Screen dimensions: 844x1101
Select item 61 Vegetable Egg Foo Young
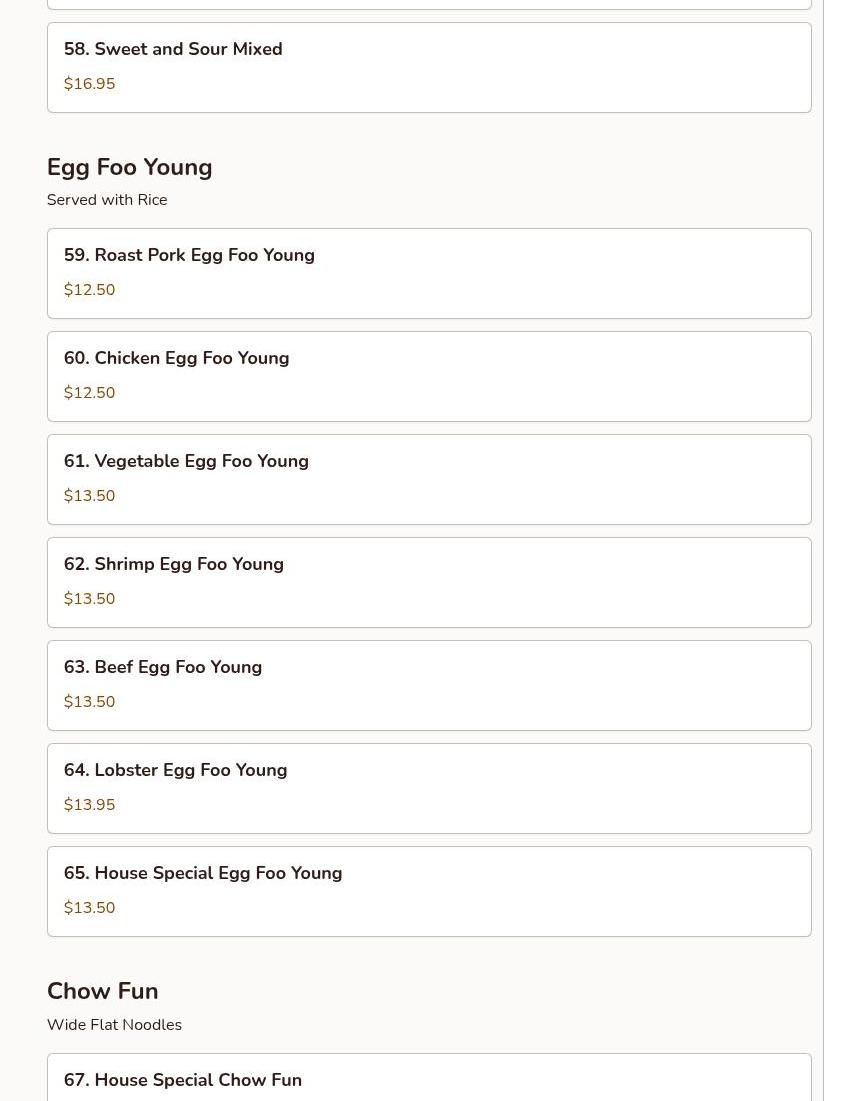[186, 461]
